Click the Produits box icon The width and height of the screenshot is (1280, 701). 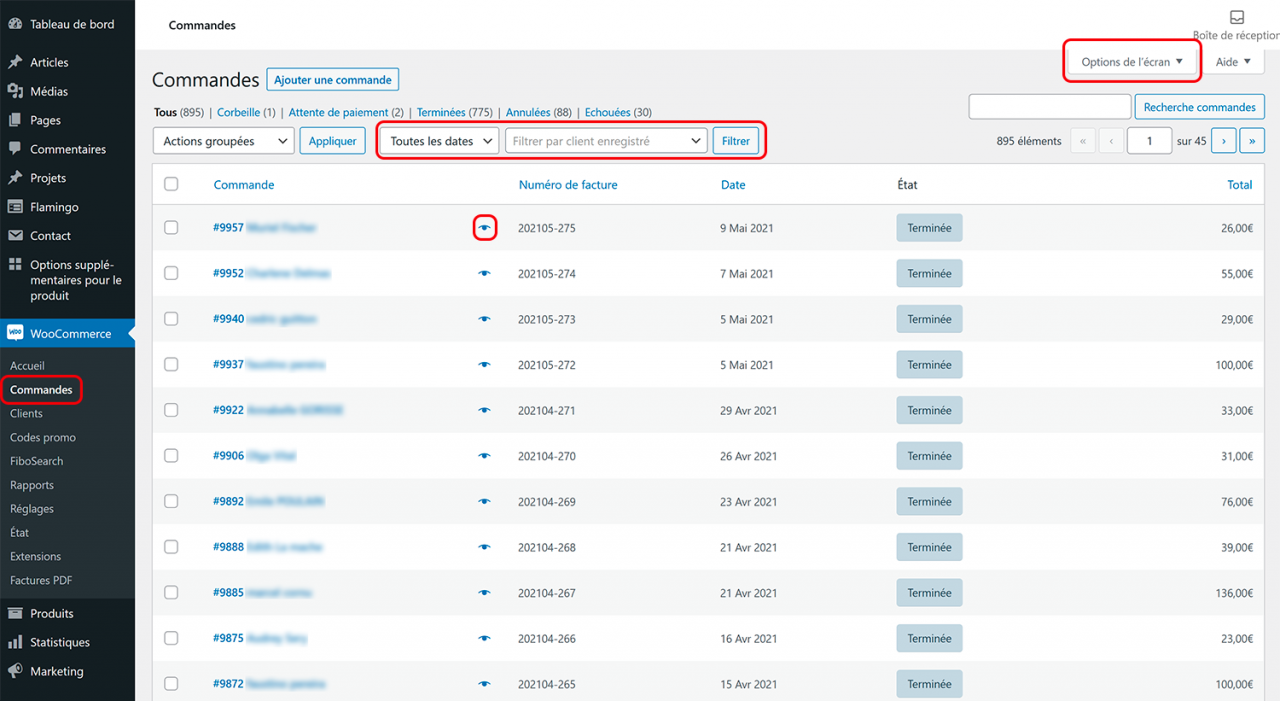pos(15,613)
